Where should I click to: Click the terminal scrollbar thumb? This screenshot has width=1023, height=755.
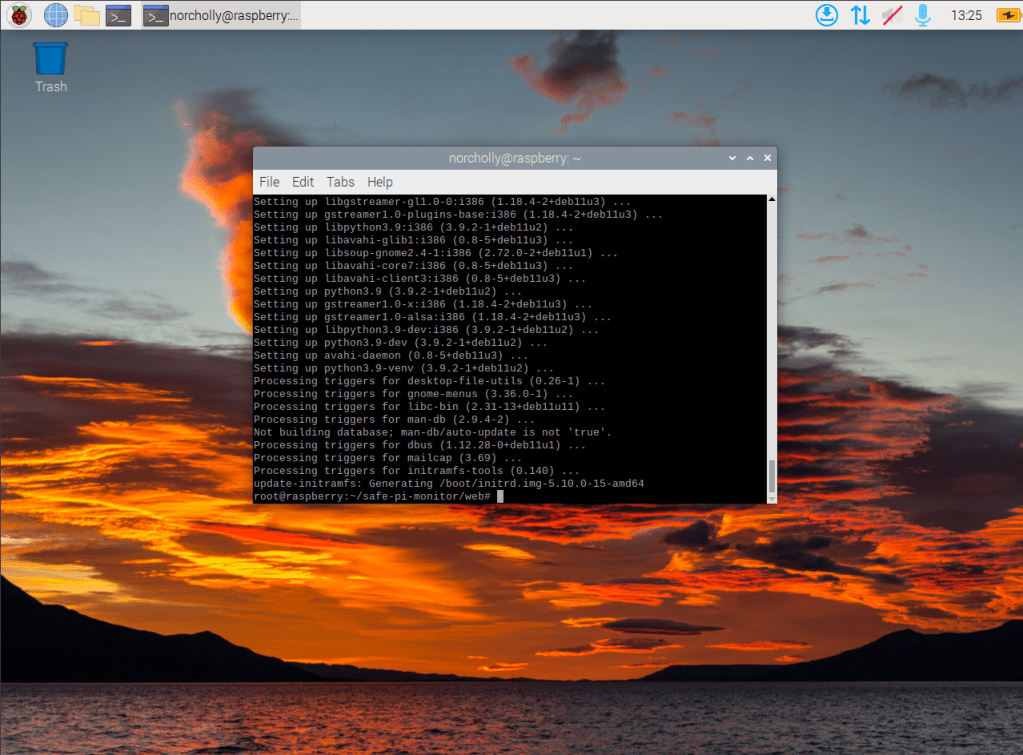(x=771, y=474)
